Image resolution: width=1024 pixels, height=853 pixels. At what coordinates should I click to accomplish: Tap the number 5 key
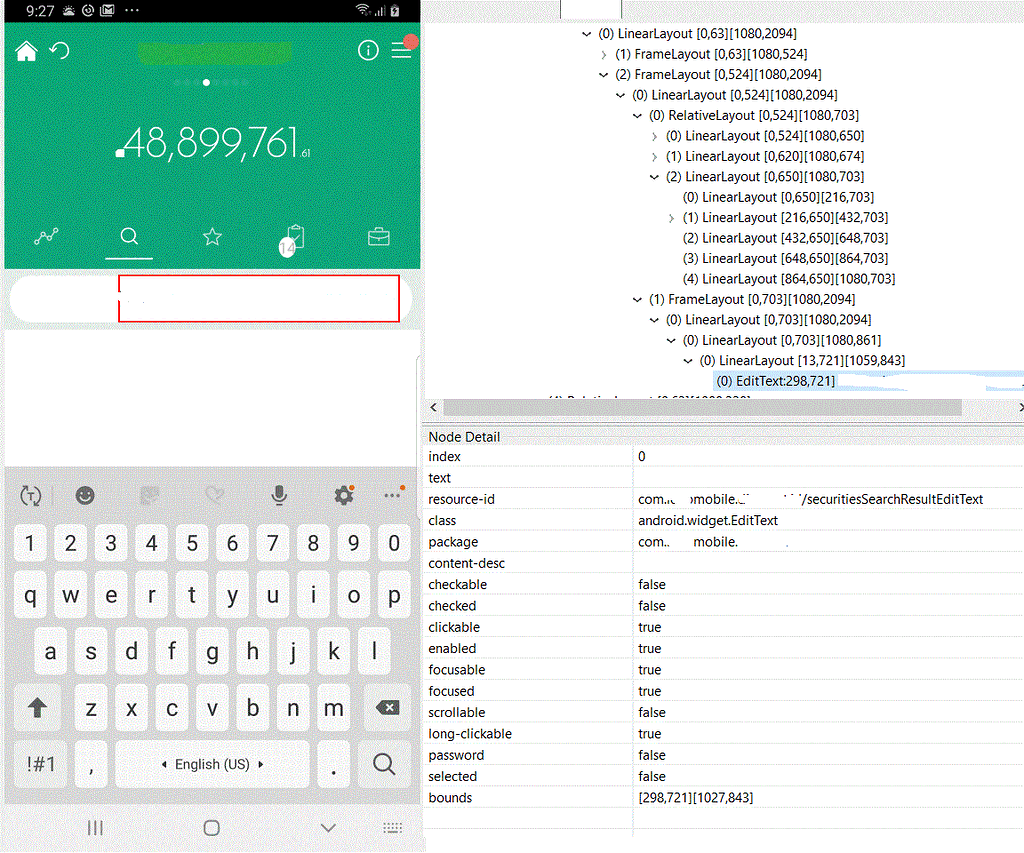pos(192,543)
